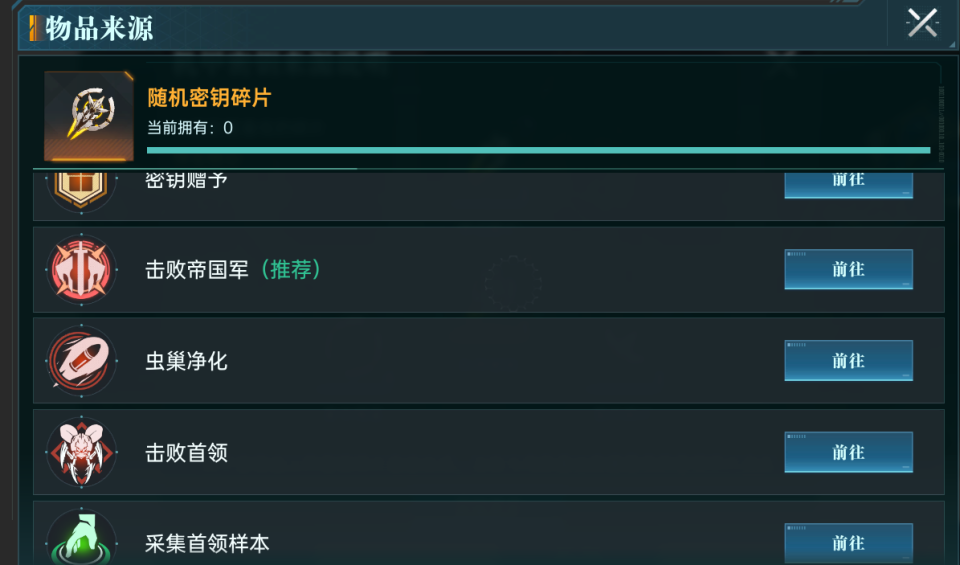
Task: Close the 物品来源 dialog
Action: pyautogui.click(x=921, y=23)
